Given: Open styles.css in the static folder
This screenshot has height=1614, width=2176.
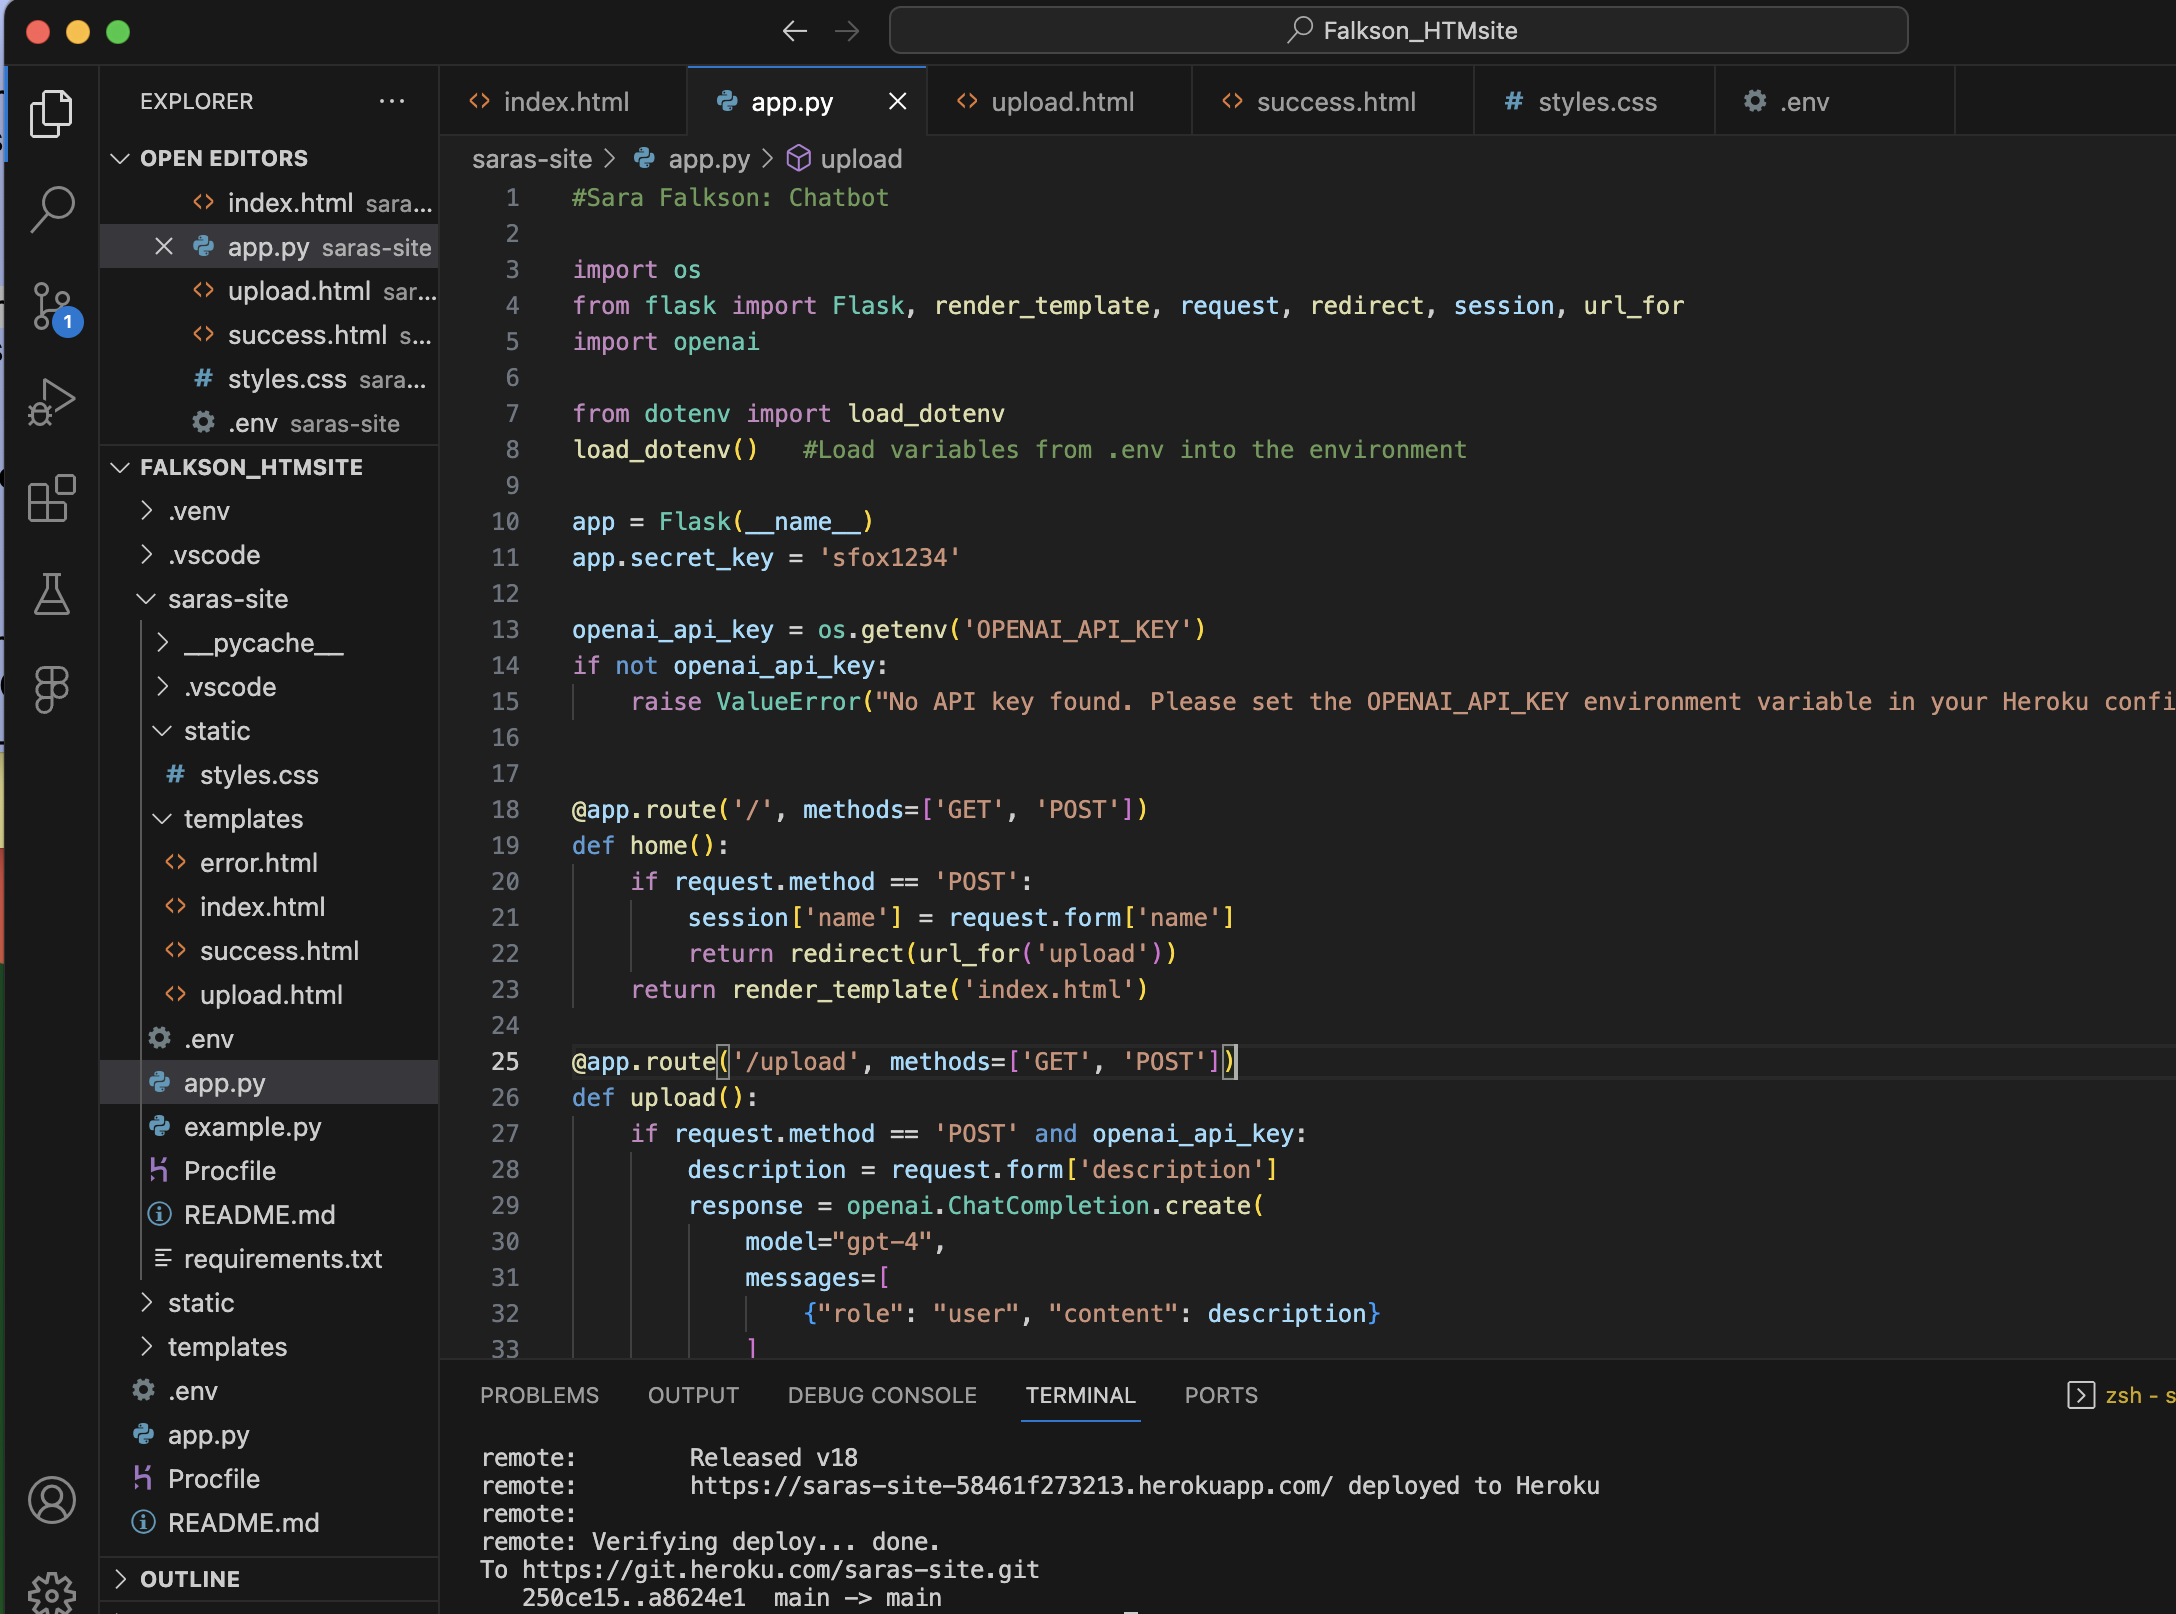Looking at the screenshot, I should 270,775.
